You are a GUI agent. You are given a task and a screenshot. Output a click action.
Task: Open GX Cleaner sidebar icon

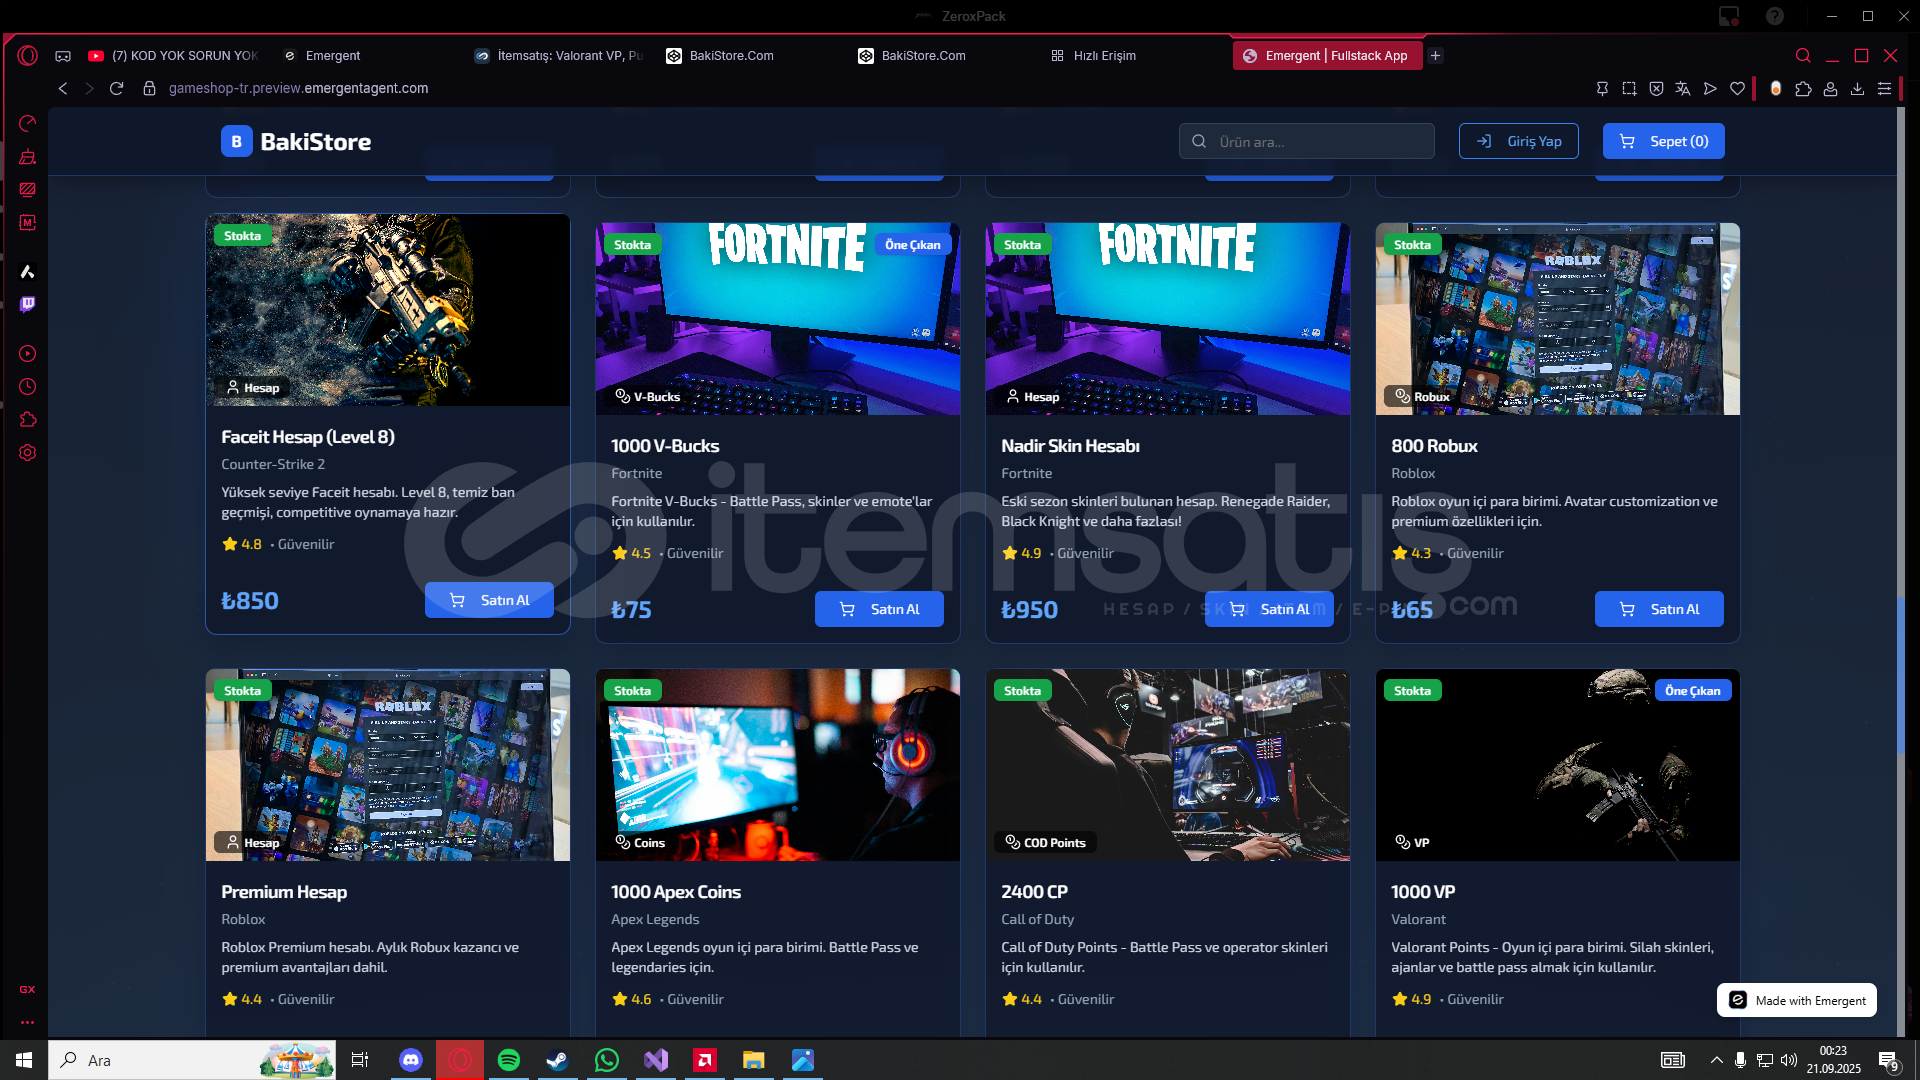(x=27, y=156)
